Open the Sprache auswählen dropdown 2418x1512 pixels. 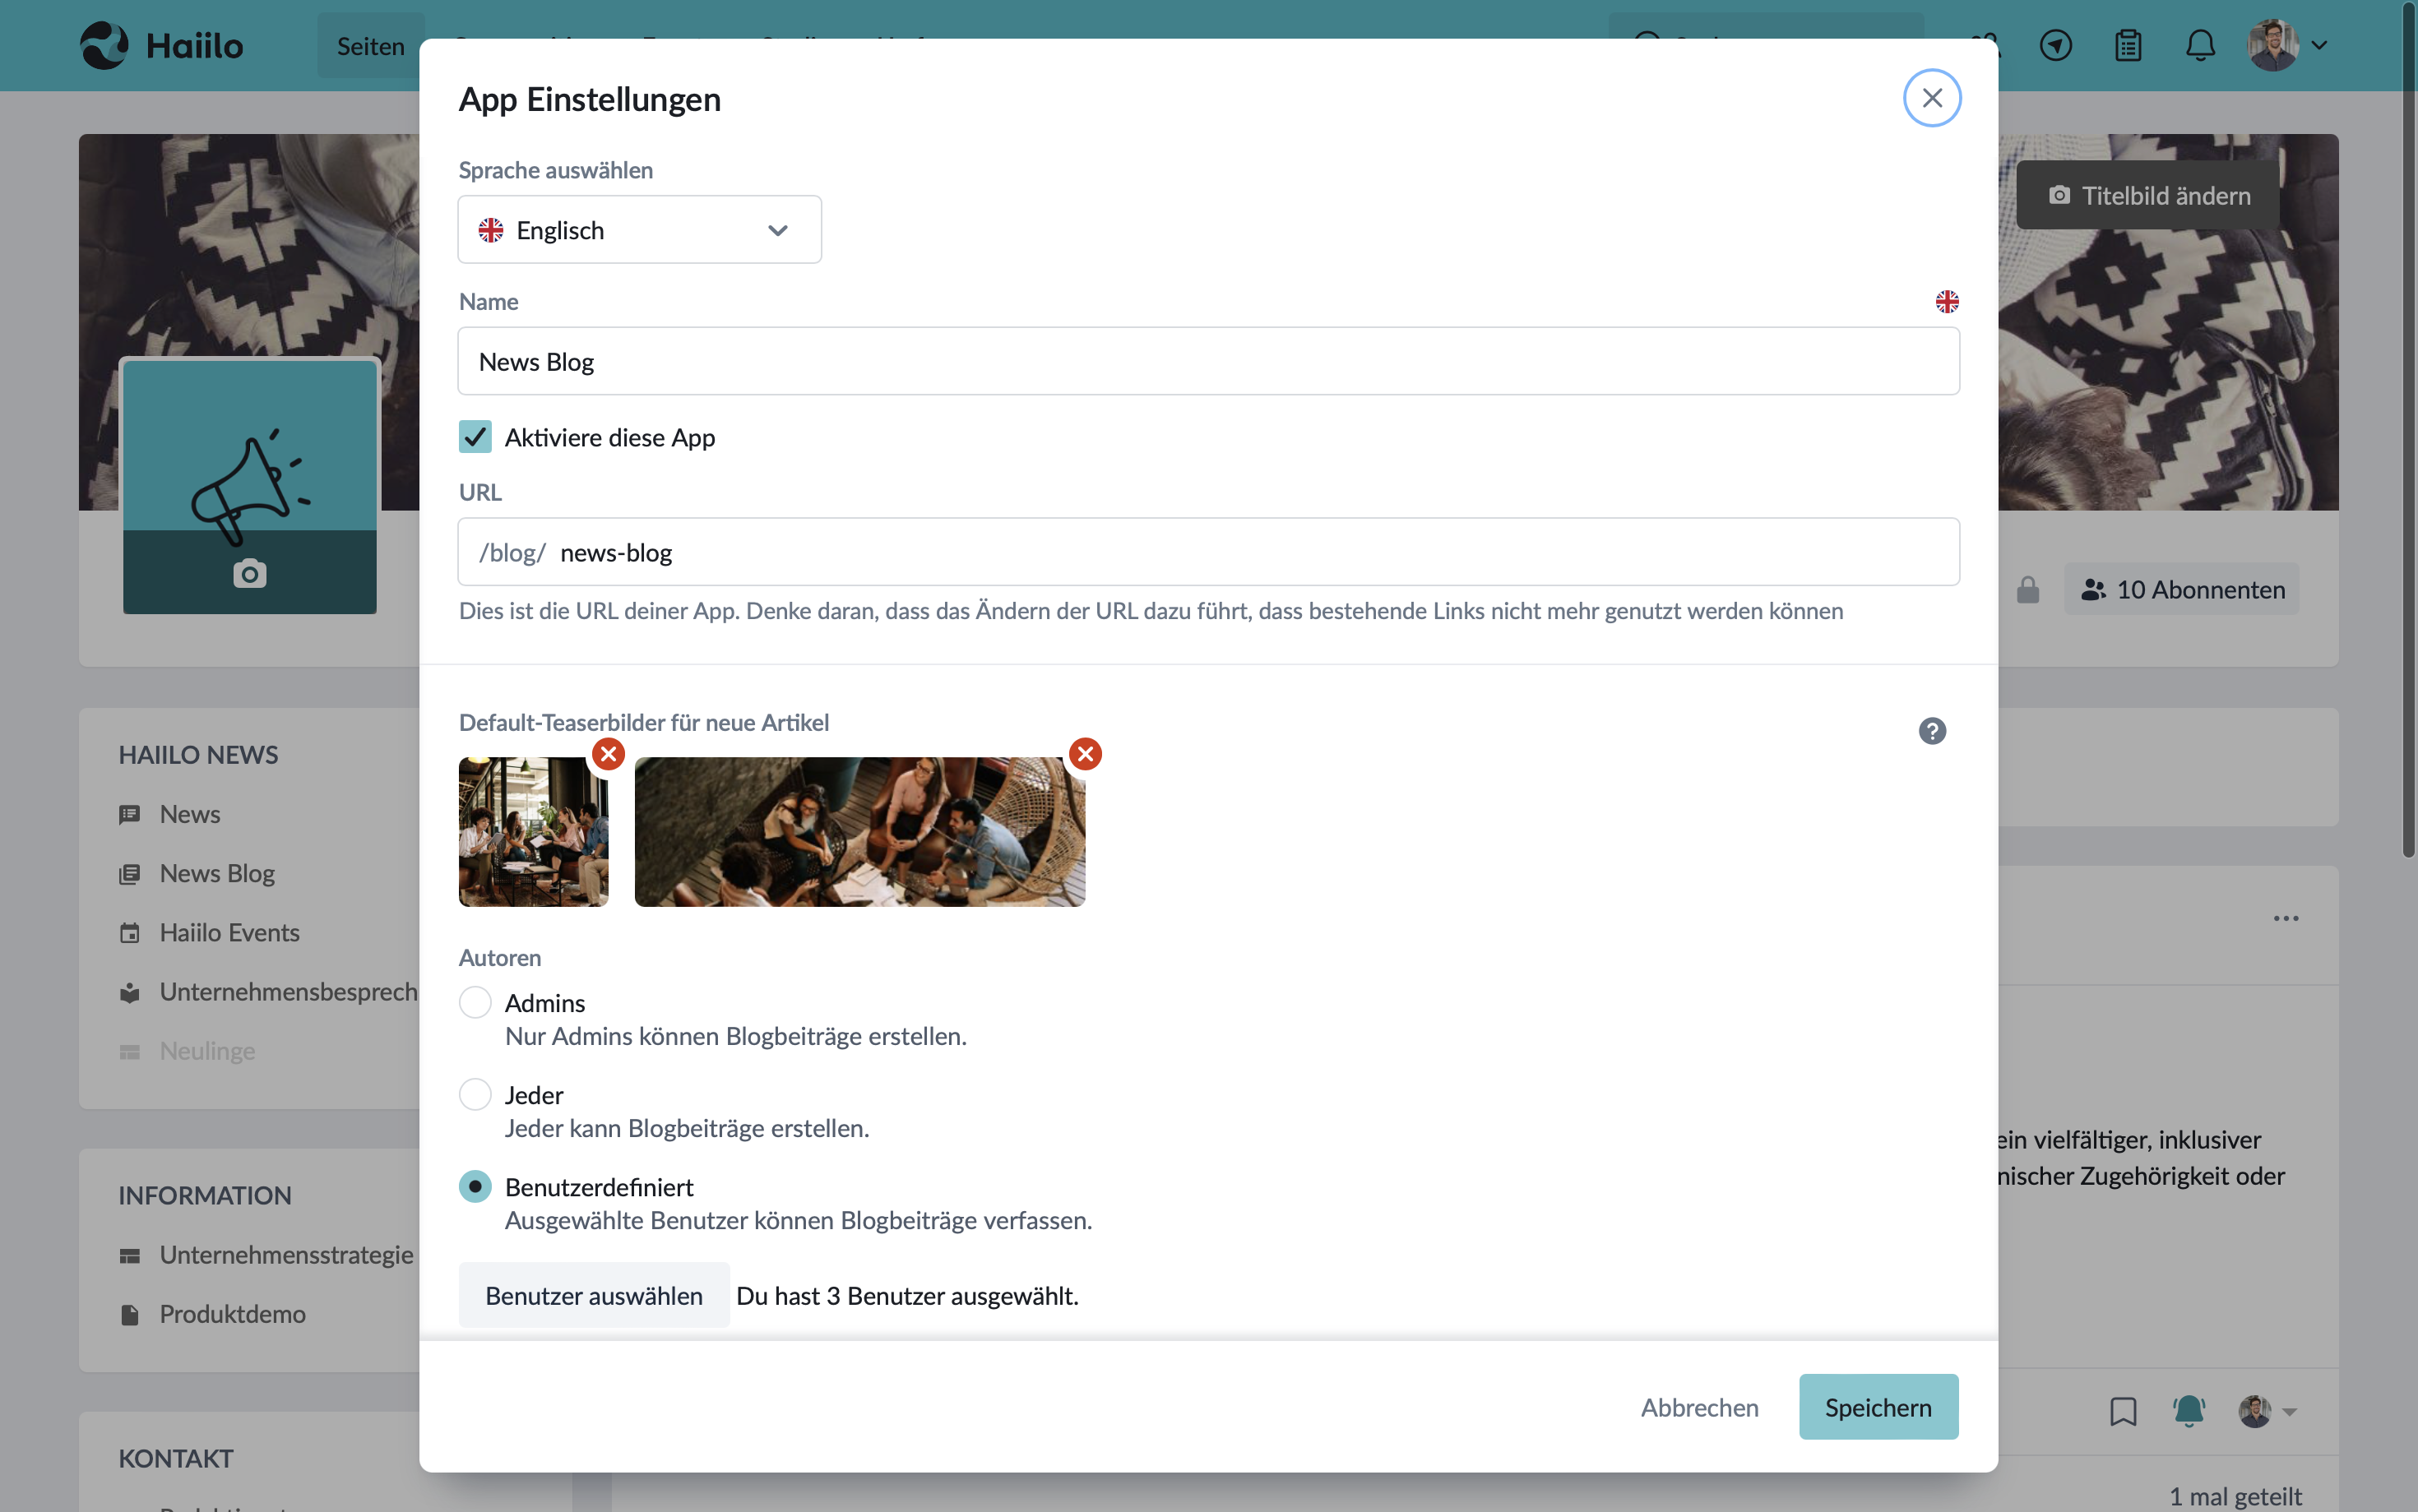click(639, 230)
